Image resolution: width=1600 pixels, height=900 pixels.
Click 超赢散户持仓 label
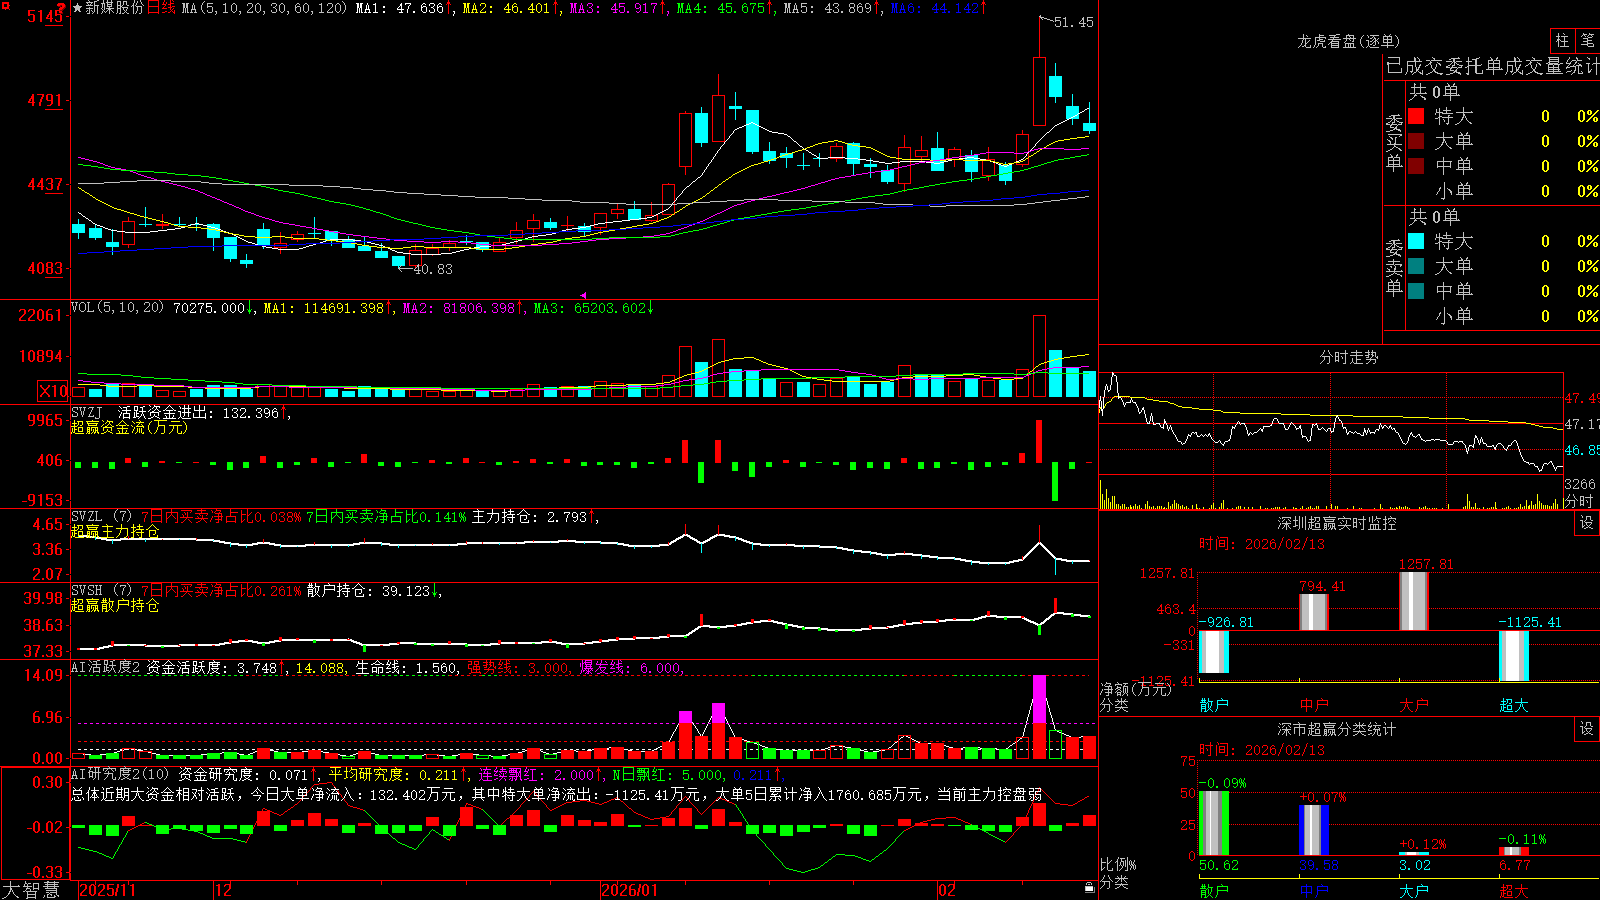click(x=115, y=605)
